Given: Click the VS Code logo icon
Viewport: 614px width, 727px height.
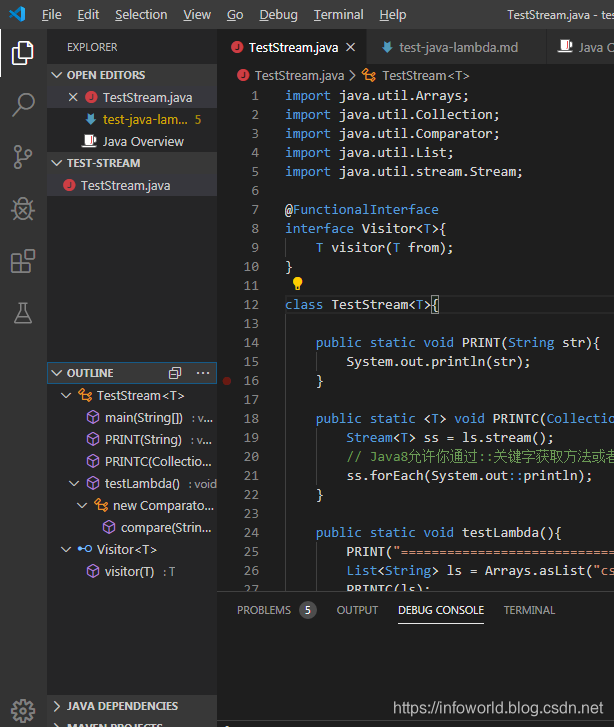Looking at the screenshot, I should tap(17, 14).
